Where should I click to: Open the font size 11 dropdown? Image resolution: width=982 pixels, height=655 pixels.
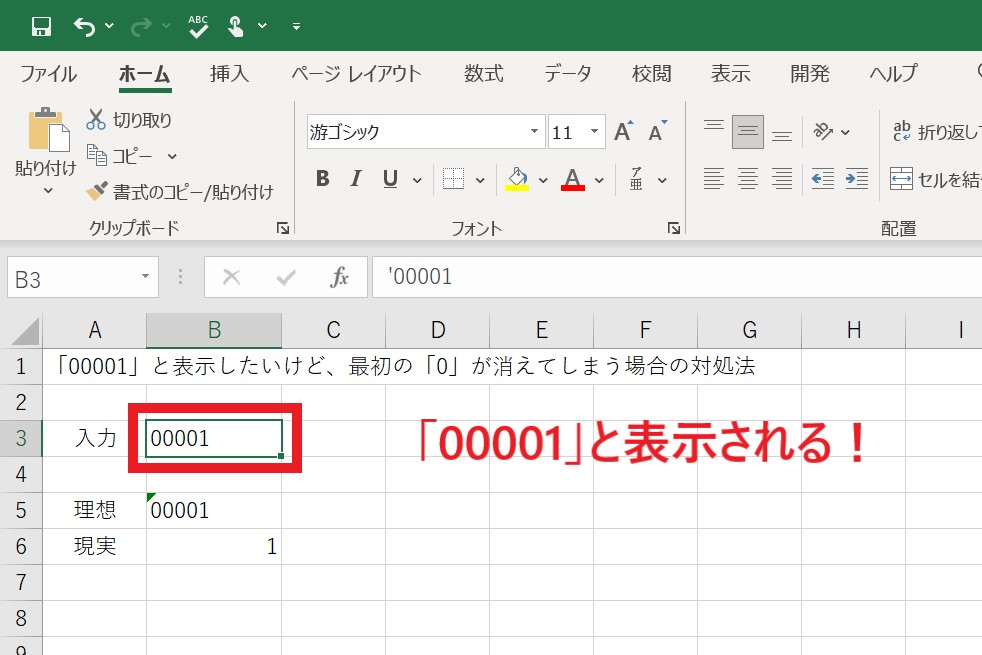[x=594, y=131]
